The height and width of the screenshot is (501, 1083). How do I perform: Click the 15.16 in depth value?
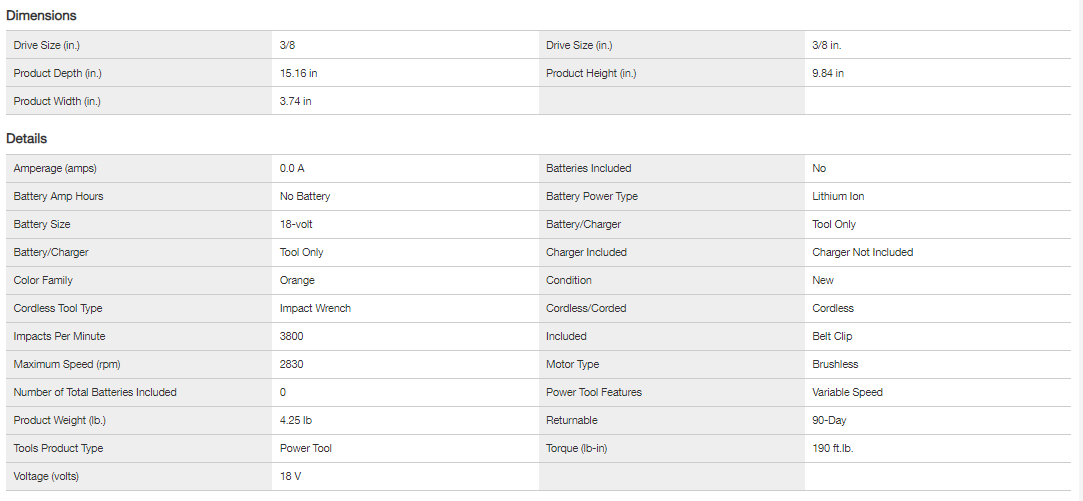[299, 73]
